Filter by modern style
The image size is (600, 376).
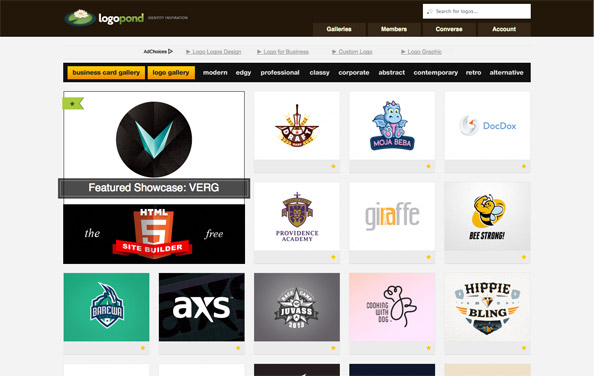point(215,73)
